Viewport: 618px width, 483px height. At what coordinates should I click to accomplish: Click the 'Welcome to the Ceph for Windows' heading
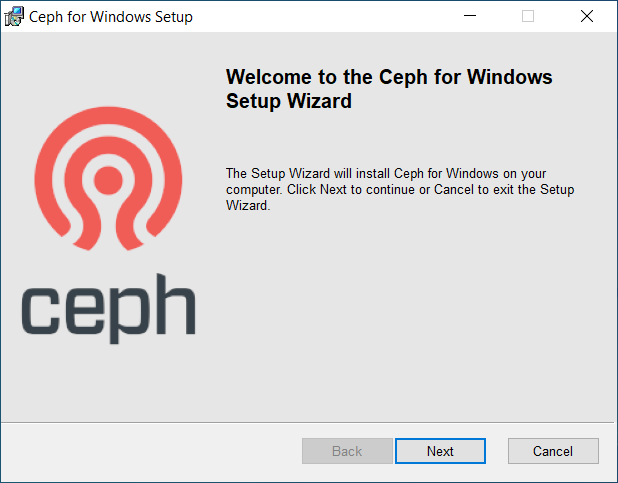(389, 89)
